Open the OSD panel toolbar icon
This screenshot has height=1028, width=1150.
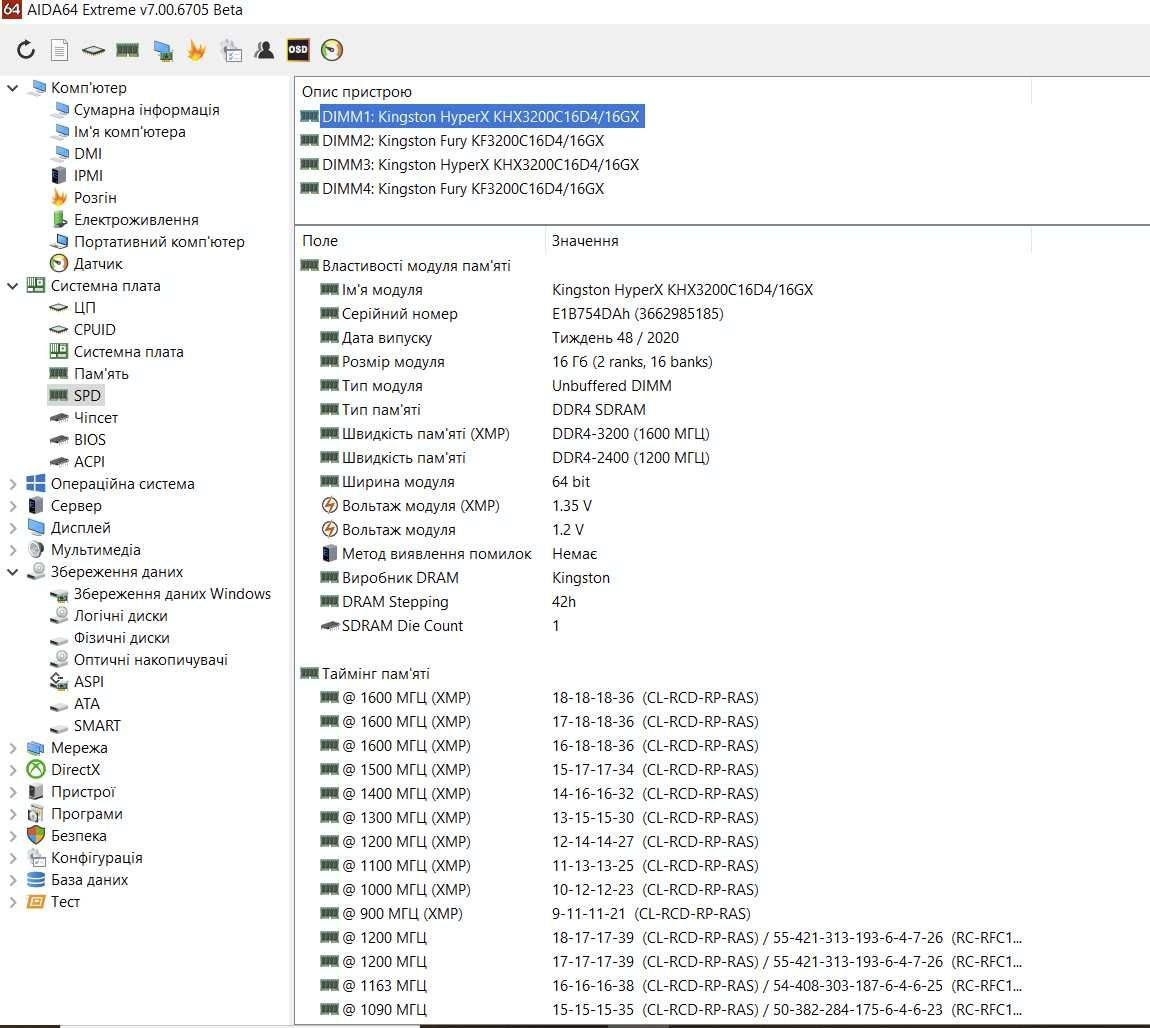[298, 50]
